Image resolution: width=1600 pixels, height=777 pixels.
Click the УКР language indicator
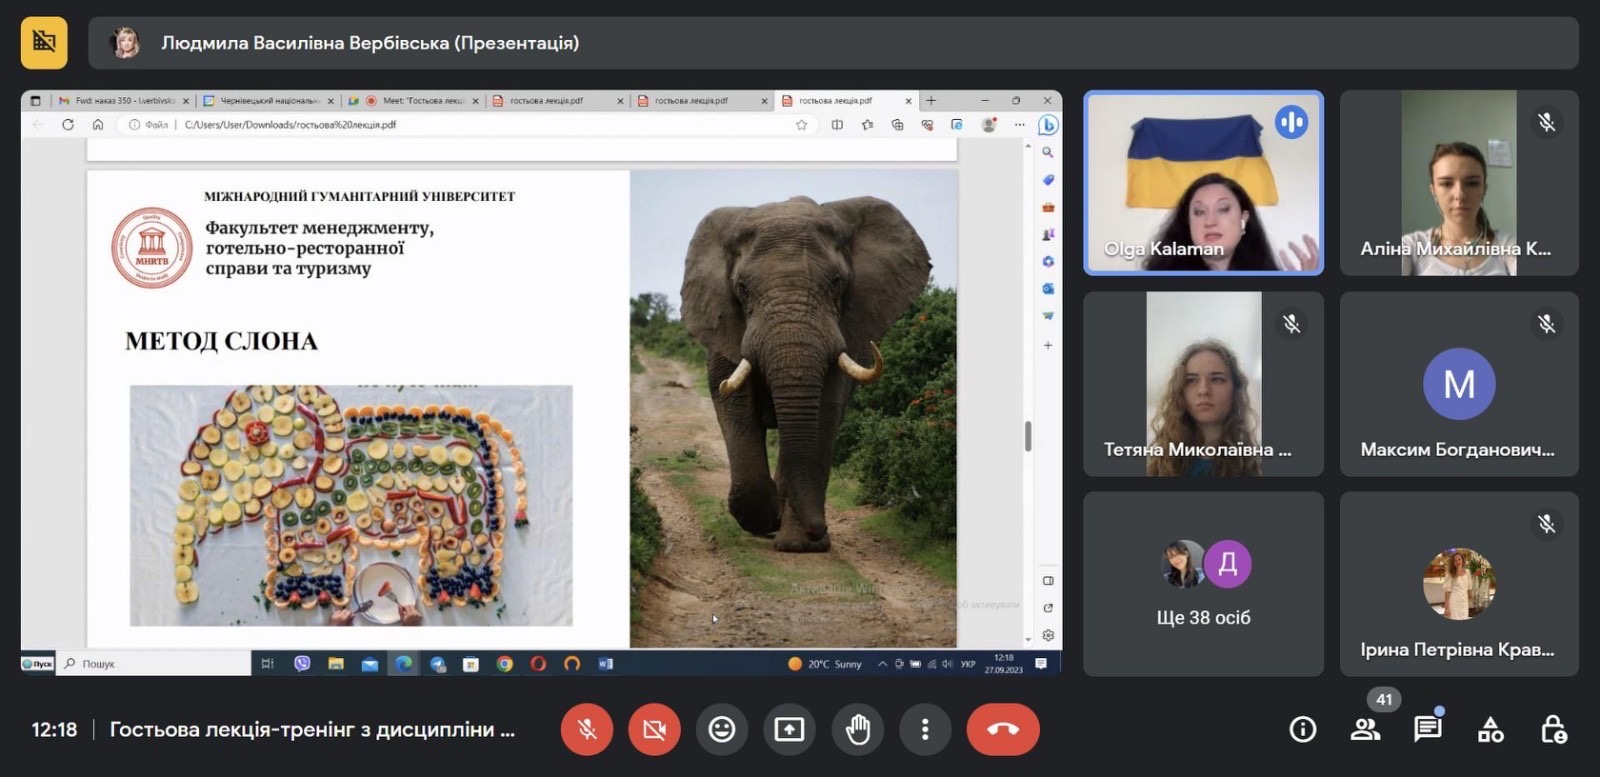pyautogui.click(x=968, y=664)
